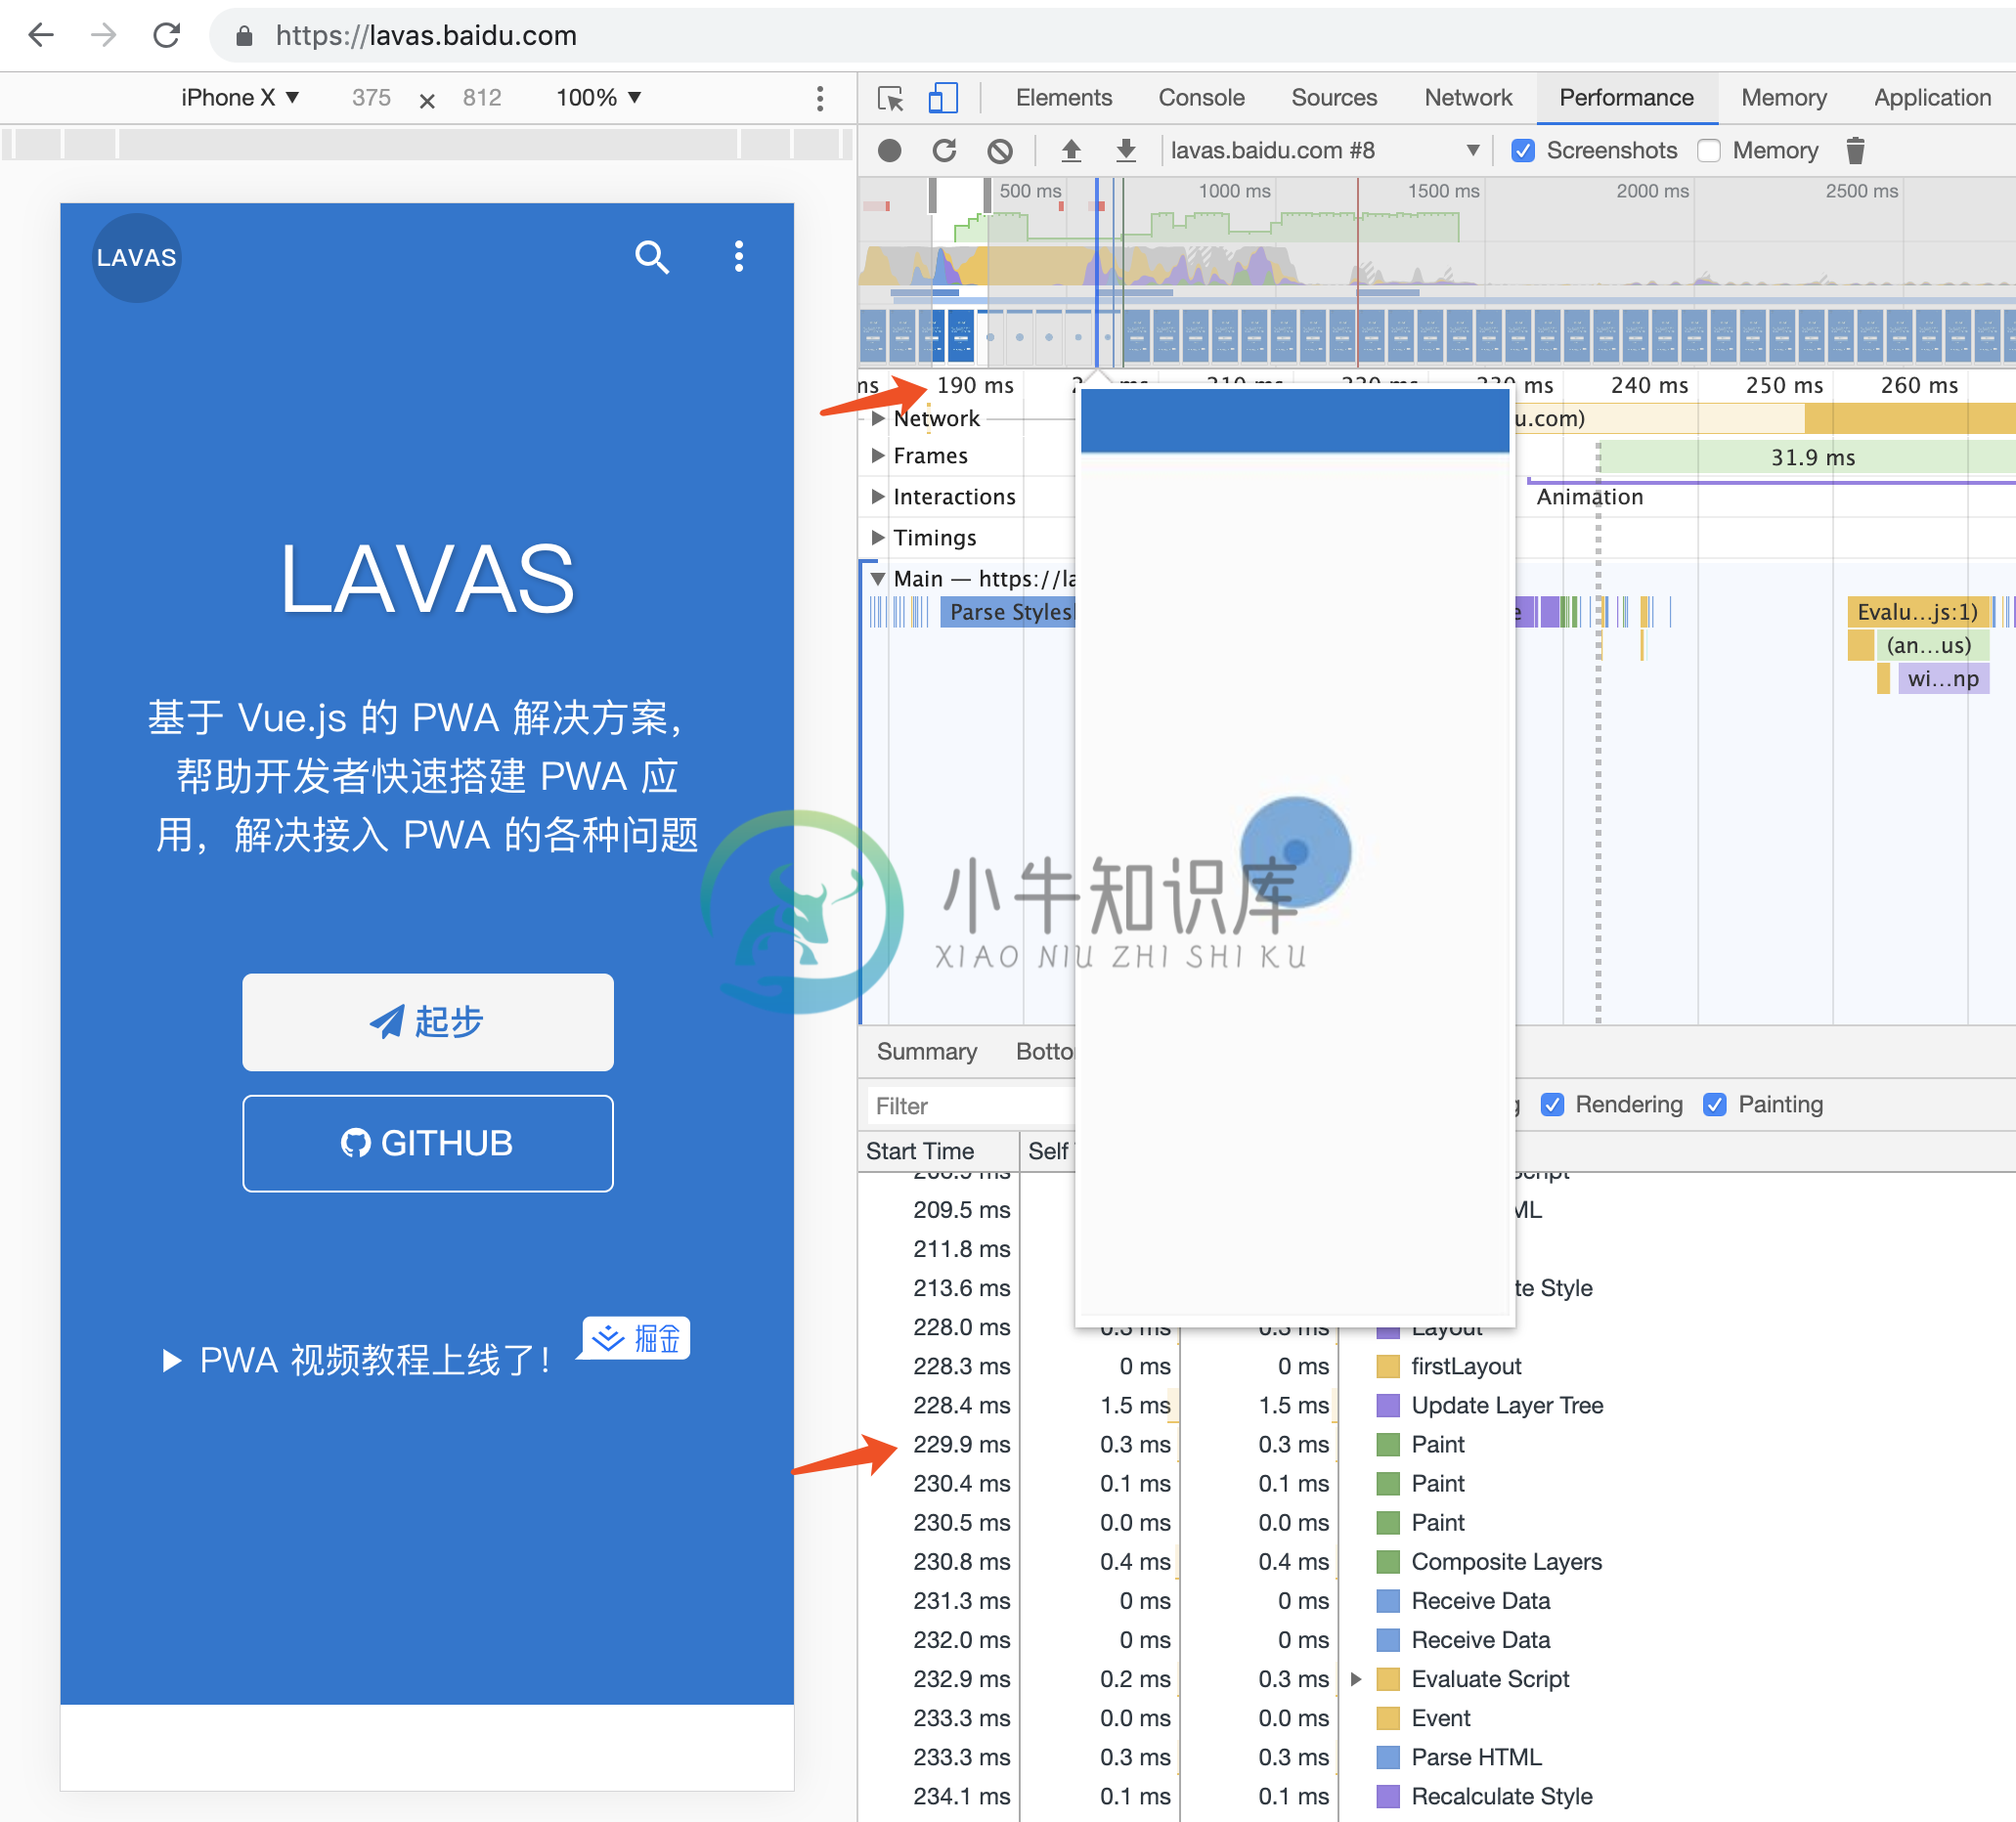Open the Application tab
The height and width of the screenshot is (1822, 2016).
pyautogui.click(x=1932, y=98)
